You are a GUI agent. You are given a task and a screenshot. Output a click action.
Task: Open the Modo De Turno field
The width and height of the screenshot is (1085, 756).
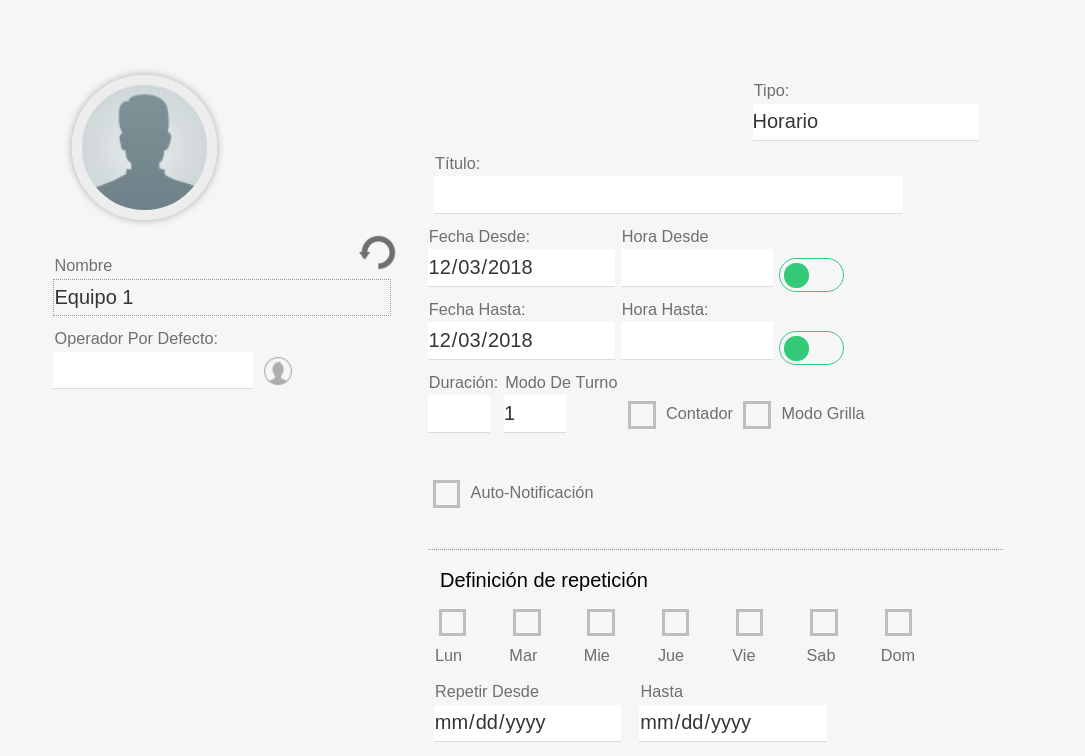(534, 414)
